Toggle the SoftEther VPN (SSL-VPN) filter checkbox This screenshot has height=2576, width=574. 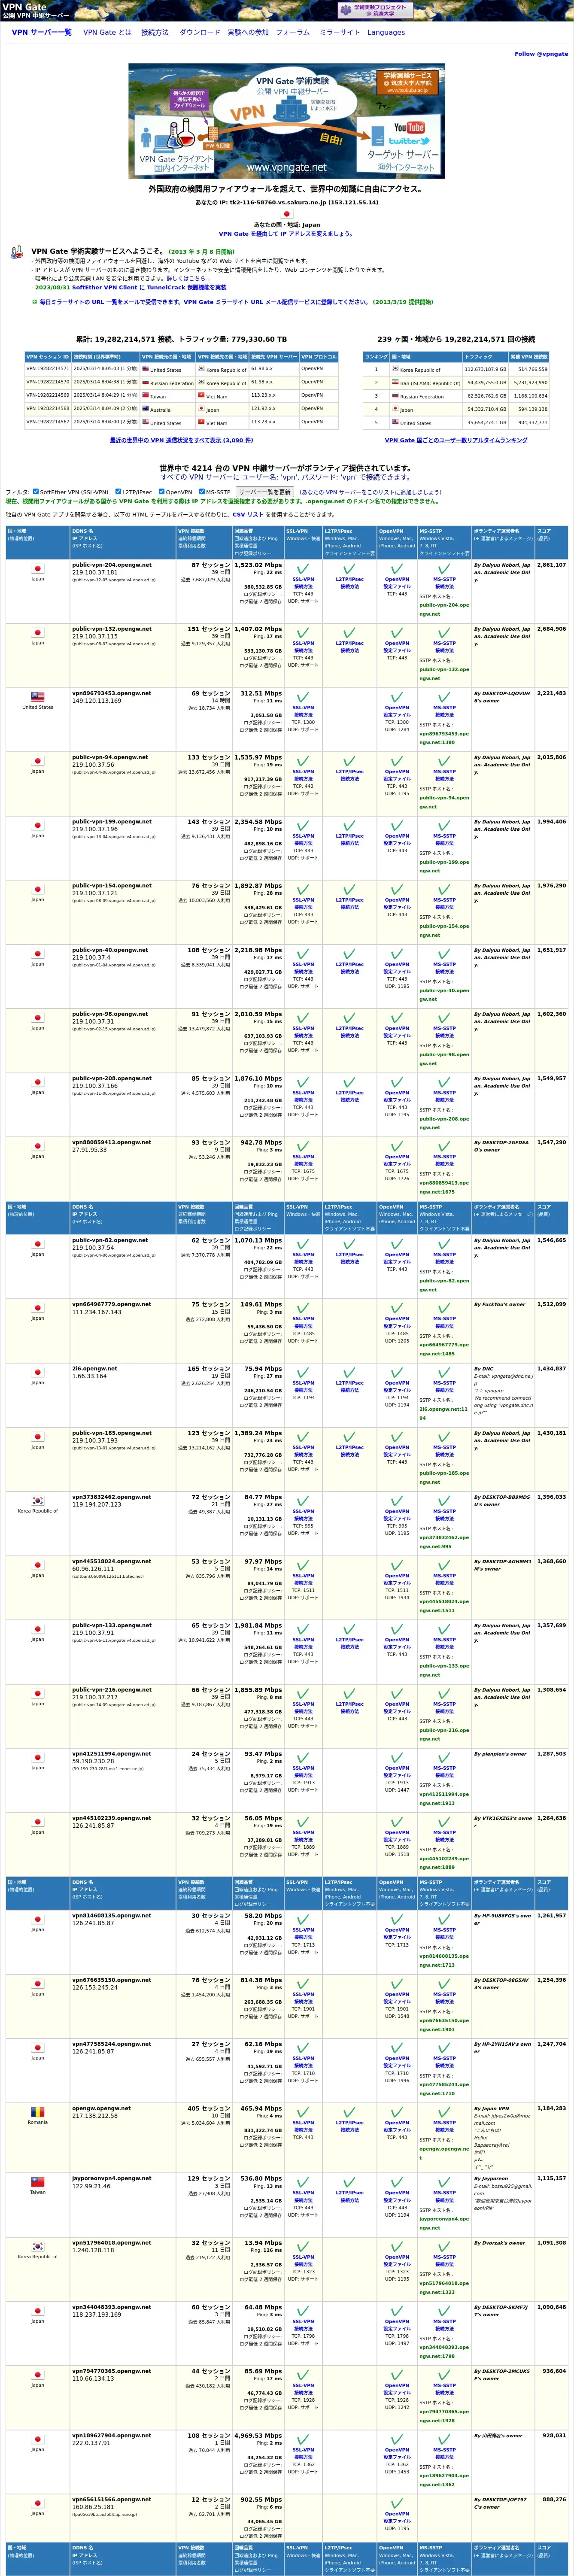click(x=36, y=492)
